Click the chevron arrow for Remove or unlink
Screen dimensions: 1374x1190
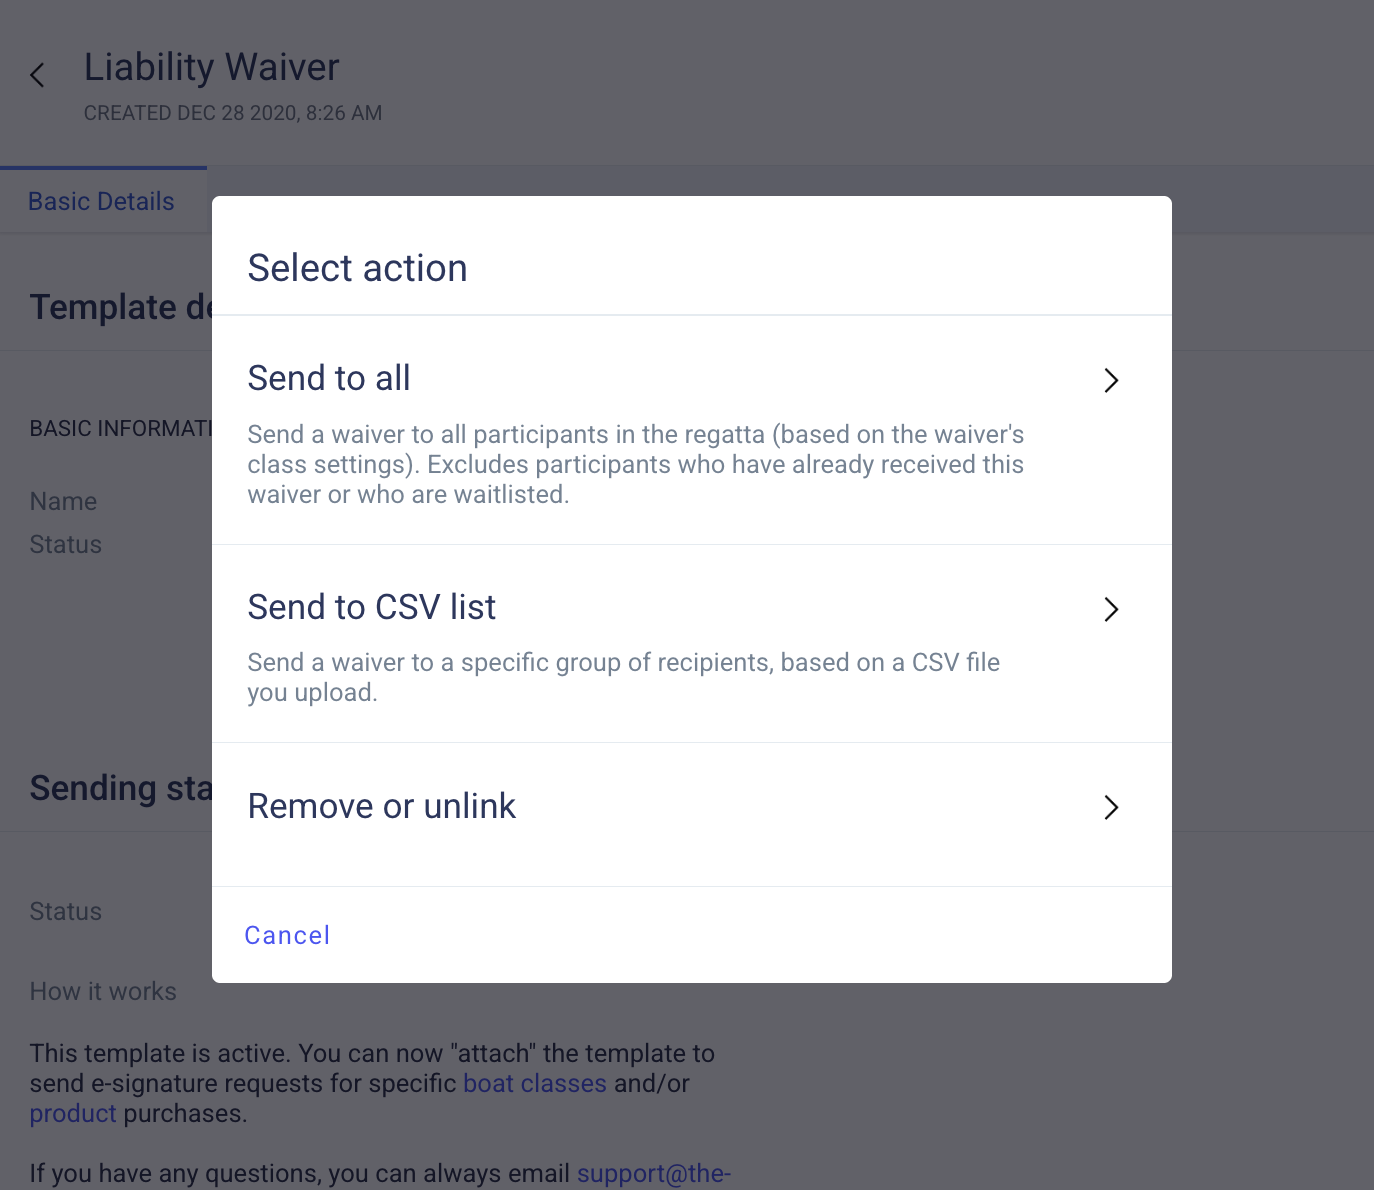(1110, 807)
